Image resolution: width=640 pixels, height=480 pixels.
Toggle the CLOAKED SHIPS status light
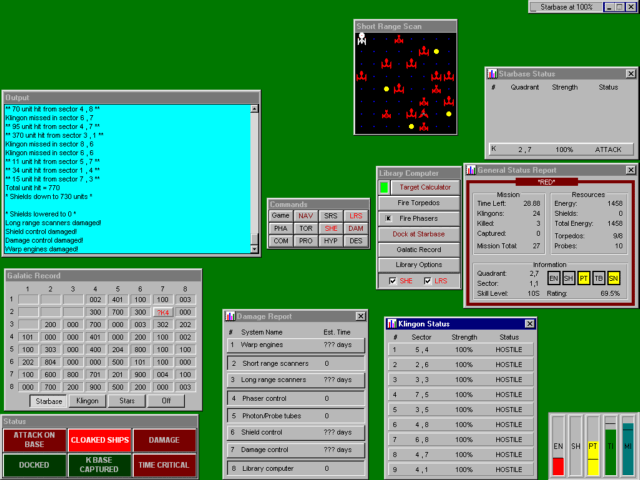click(100, 440)
